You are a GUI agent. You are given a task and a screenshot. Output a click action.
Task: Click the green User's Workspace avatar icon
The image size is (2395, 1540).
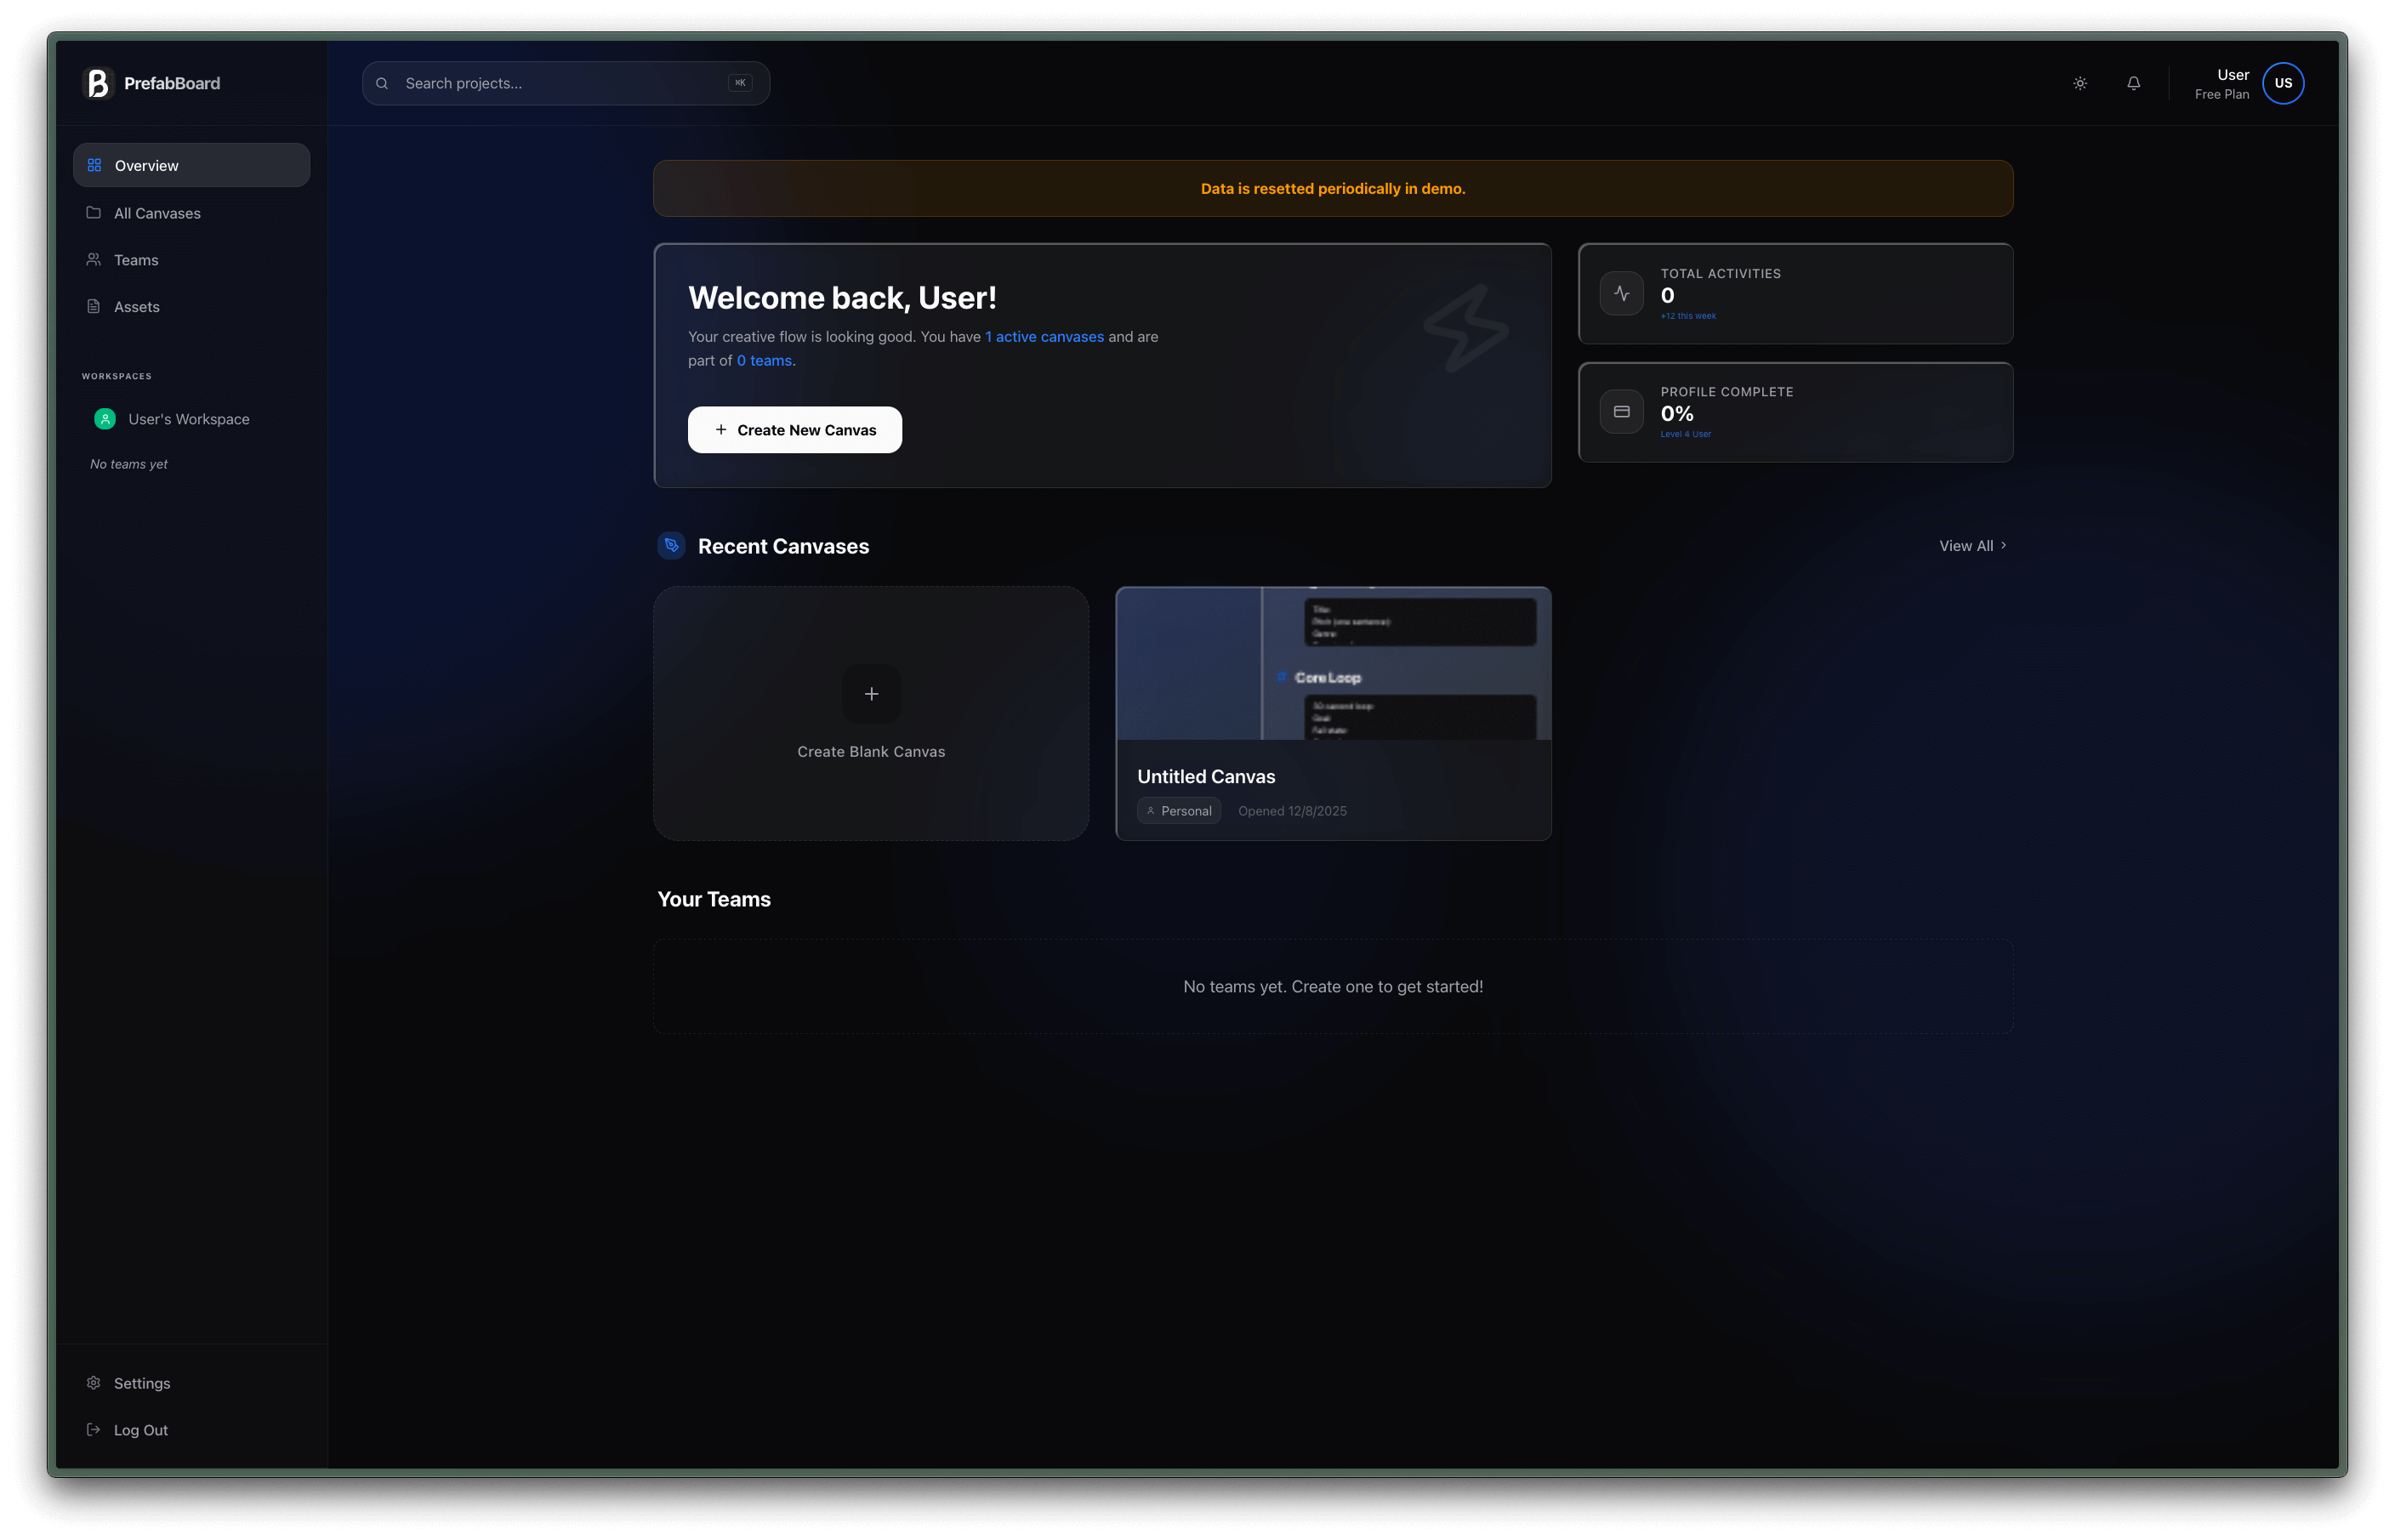point(105,419)
